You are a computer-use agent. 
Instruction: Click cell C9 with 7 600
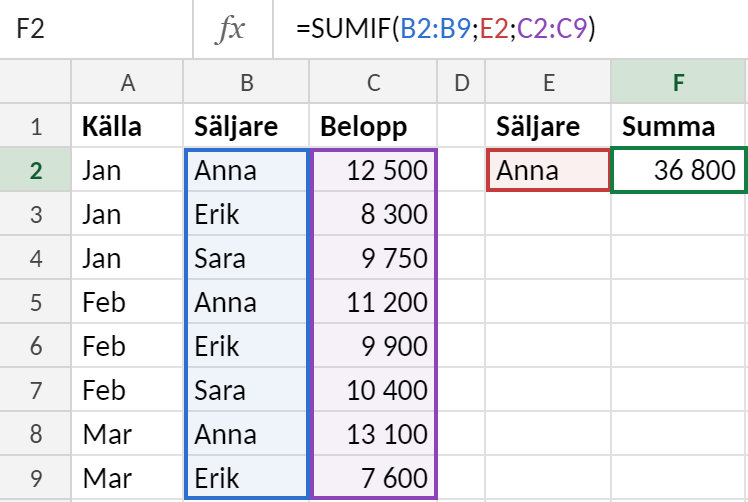[x=373, y=477]
